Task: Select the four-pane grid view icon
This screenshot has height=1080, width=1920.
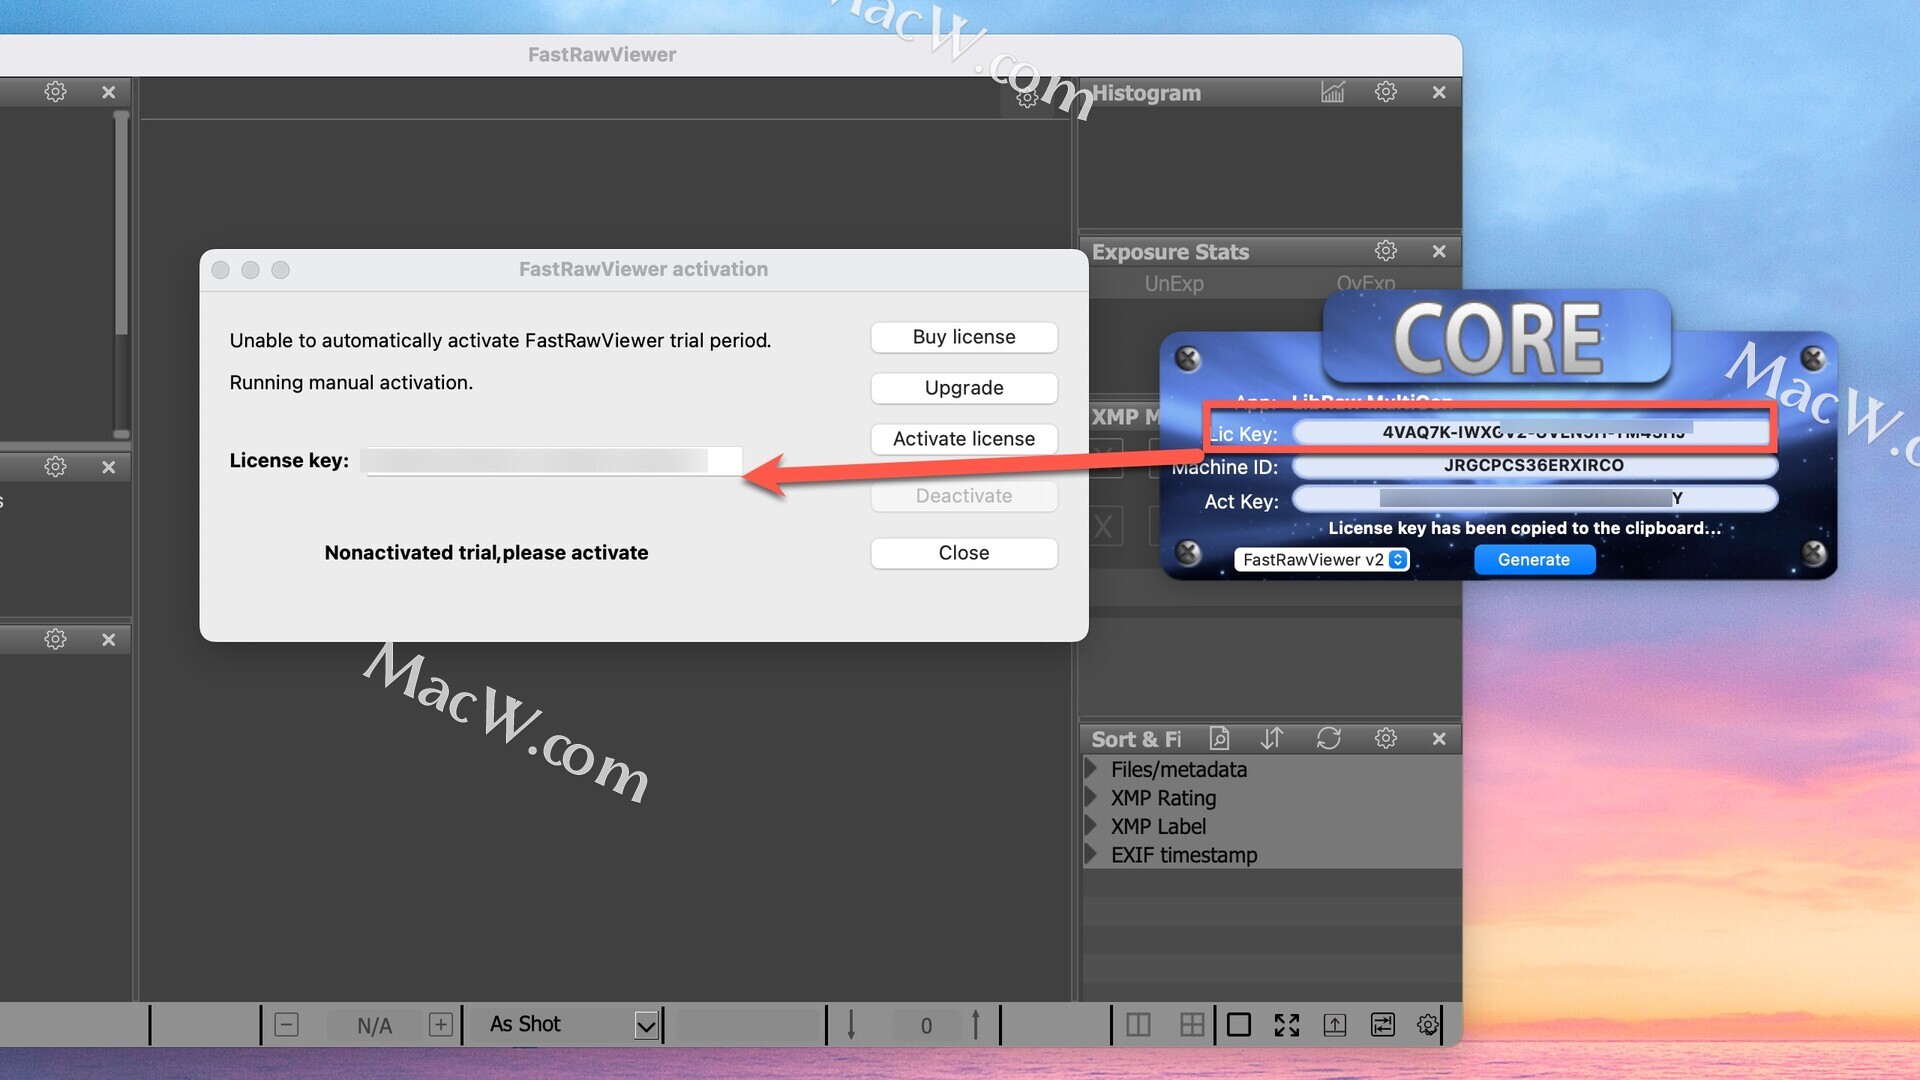Action: coord(1191,1025)
